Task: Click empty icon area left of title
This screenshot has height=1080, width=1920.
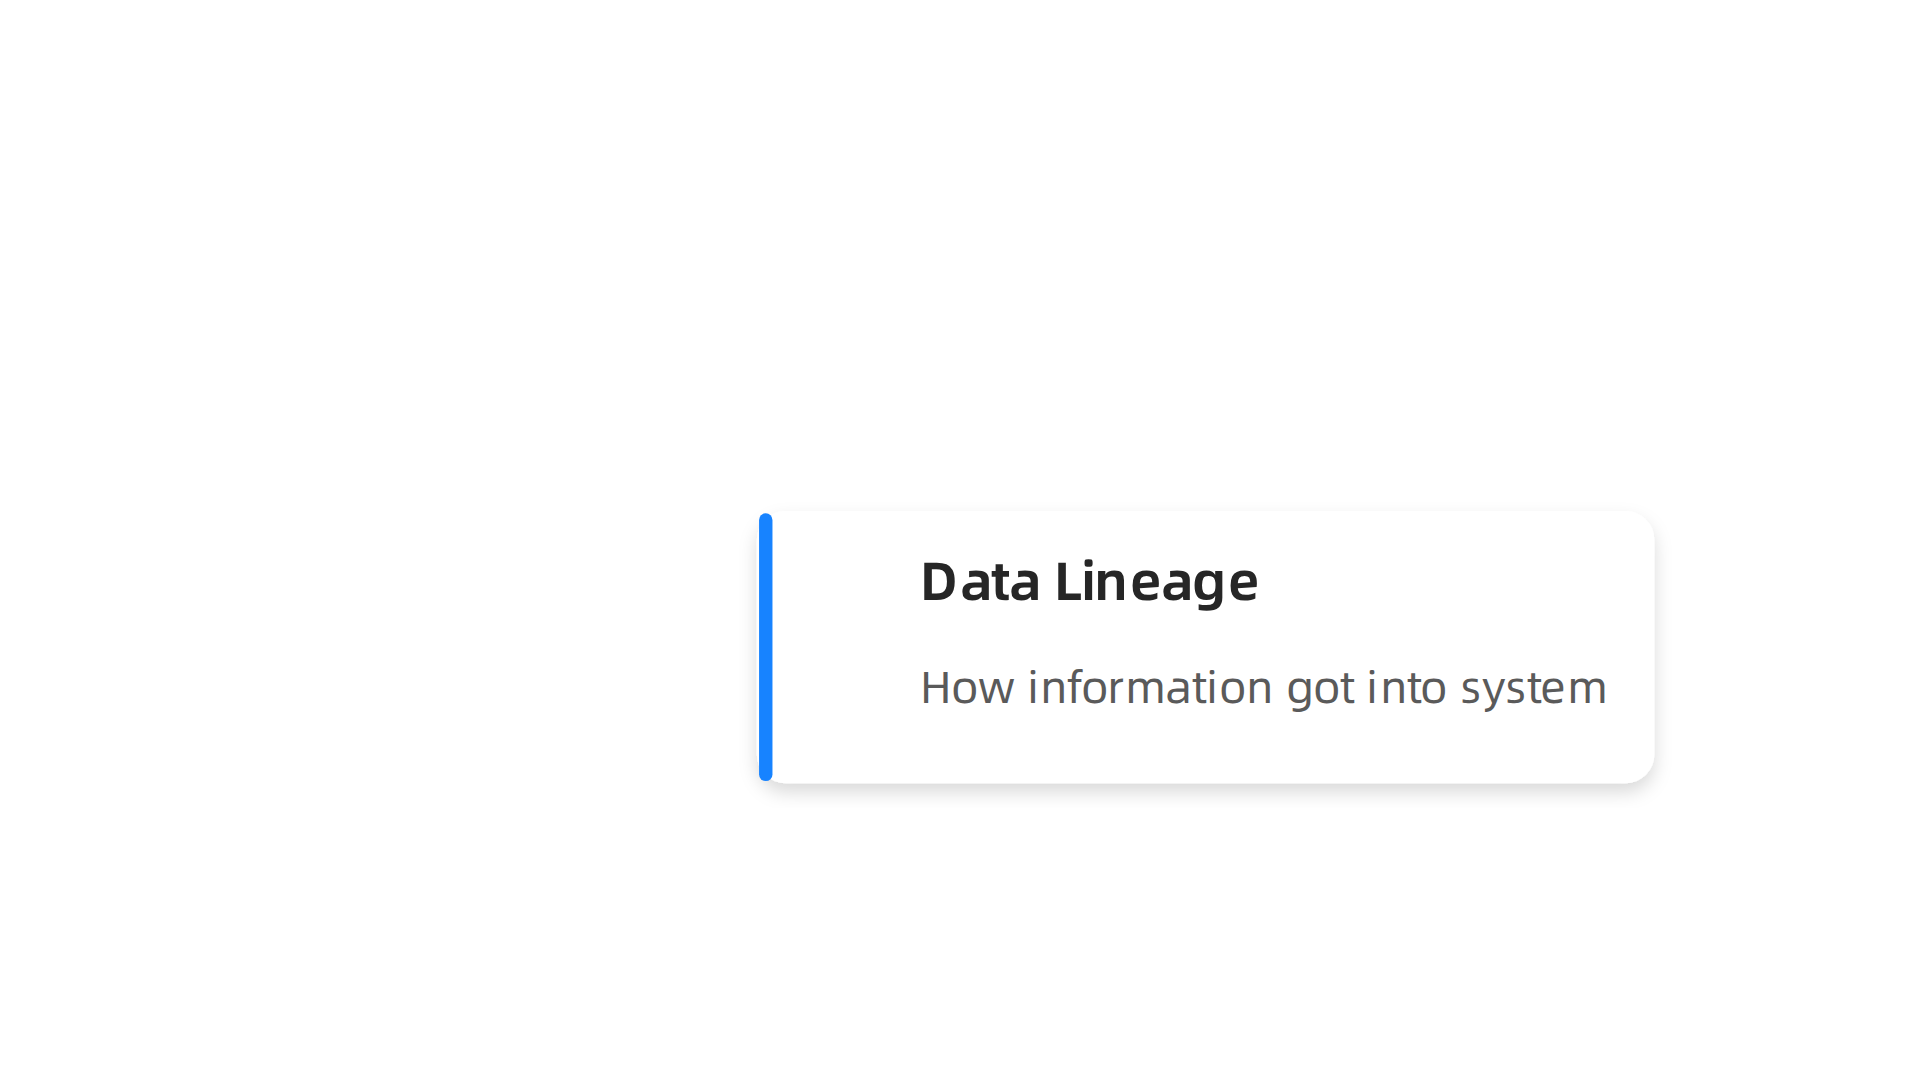Action: point(846,583)
